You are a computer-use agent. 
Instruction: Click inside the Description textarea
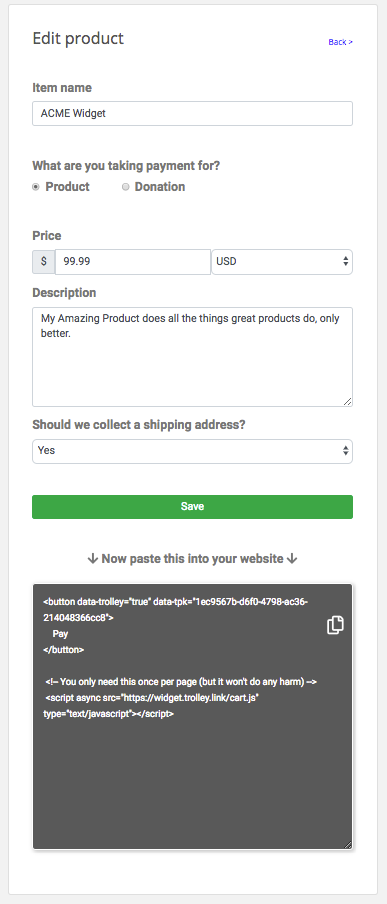pyautogui.click(x=192, y=357)
